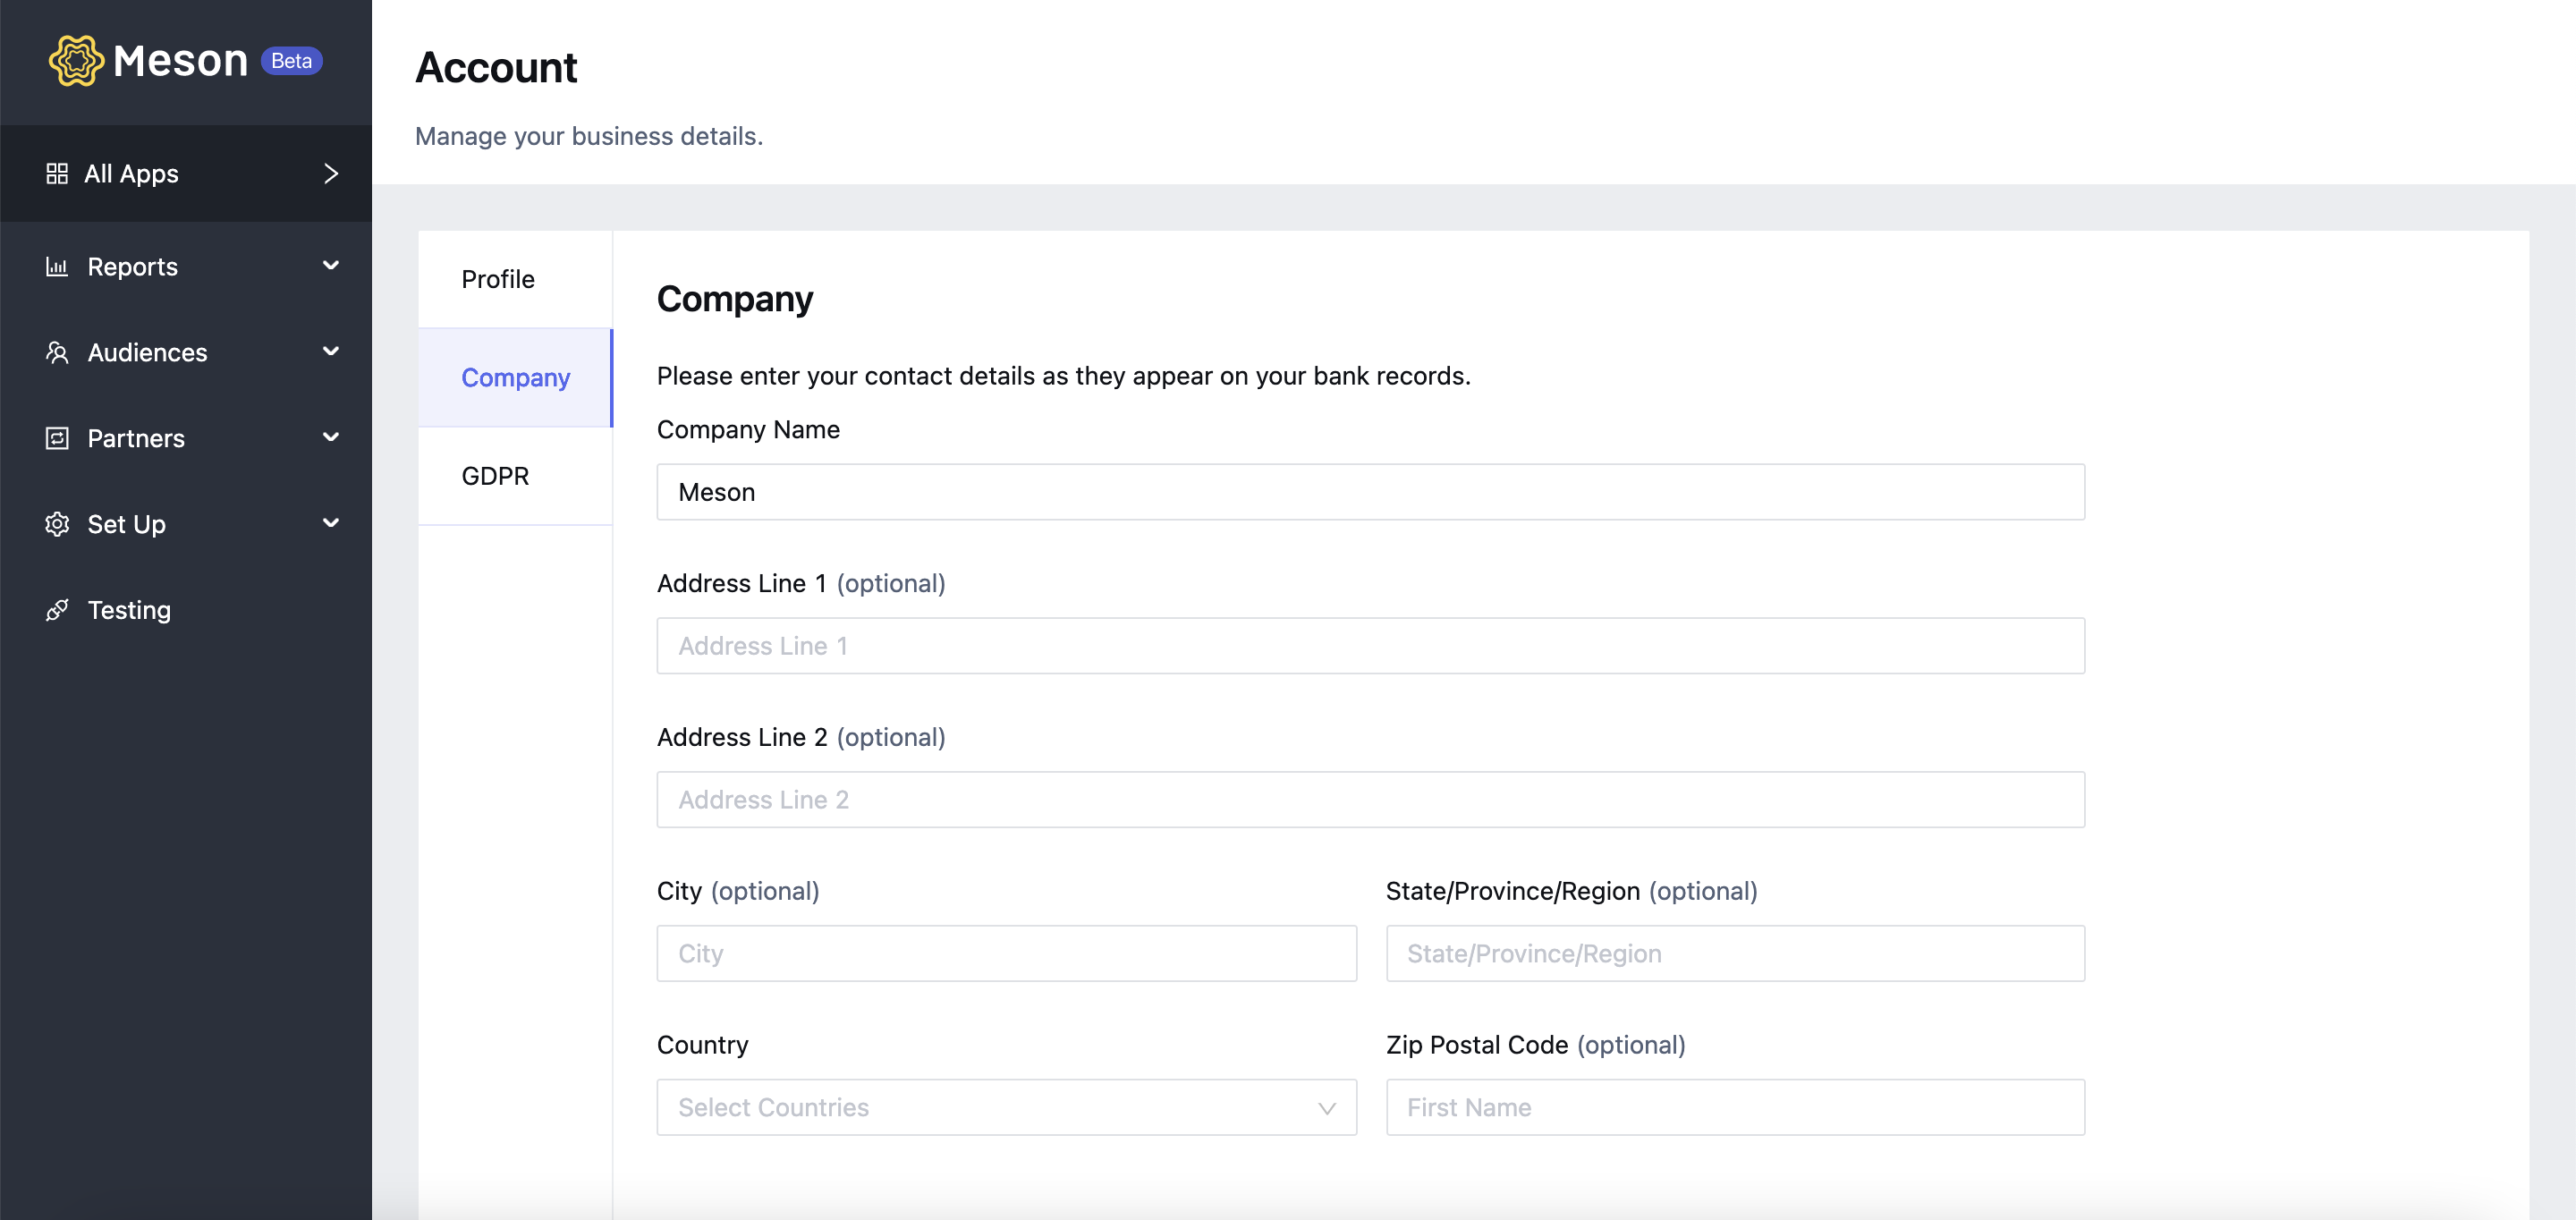Viewport: 2576px width, 1220px height.
Task: Click the State/Province/Region field
Action: [x=1735, y=953]
